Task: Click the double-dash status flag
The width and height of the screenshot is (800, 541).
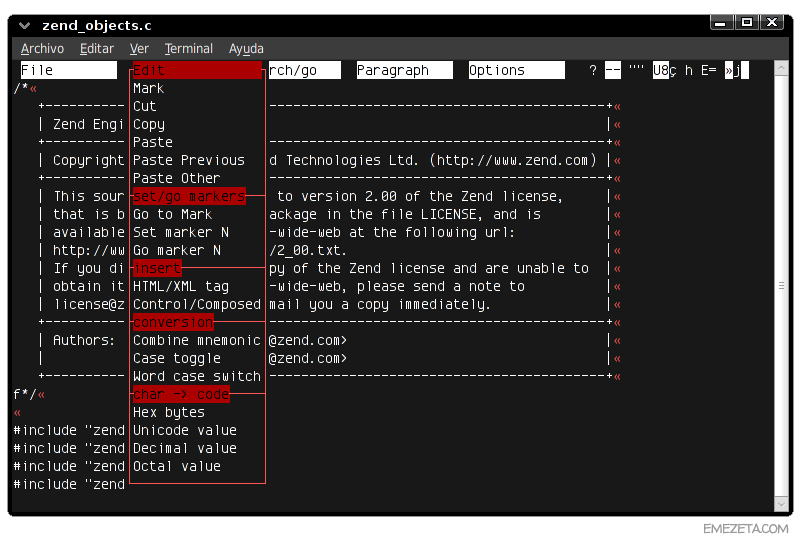Action: click(613, 70)
